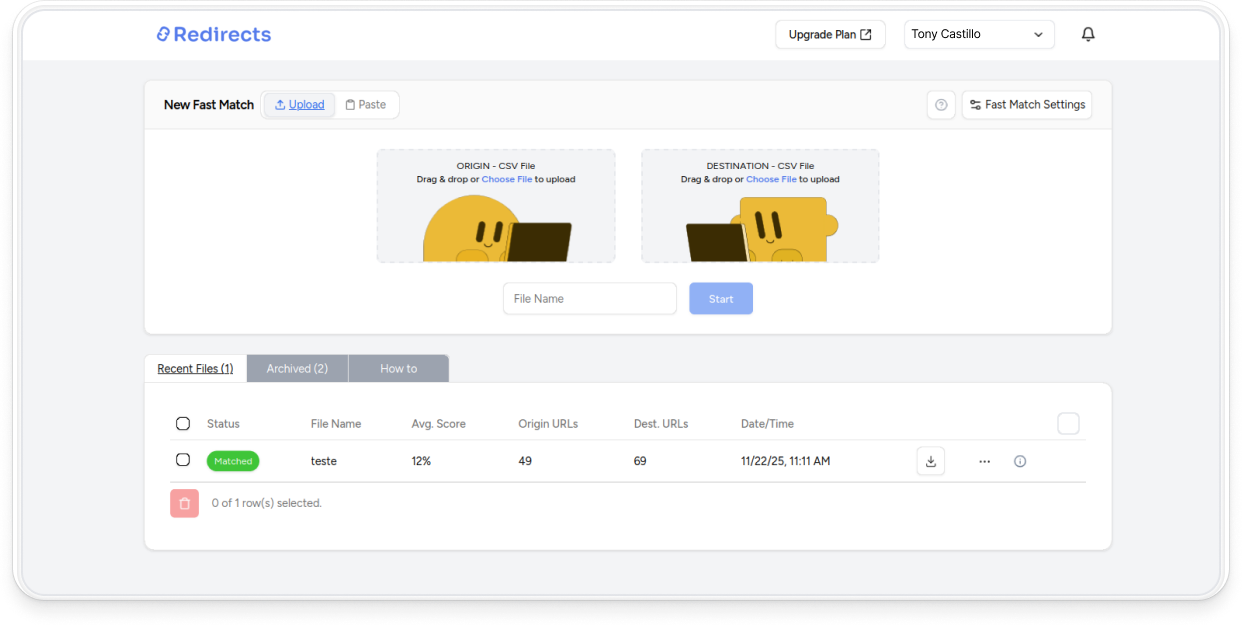Open the help question mark
Screen dimensions: 1242x625
tap(941, 104)
